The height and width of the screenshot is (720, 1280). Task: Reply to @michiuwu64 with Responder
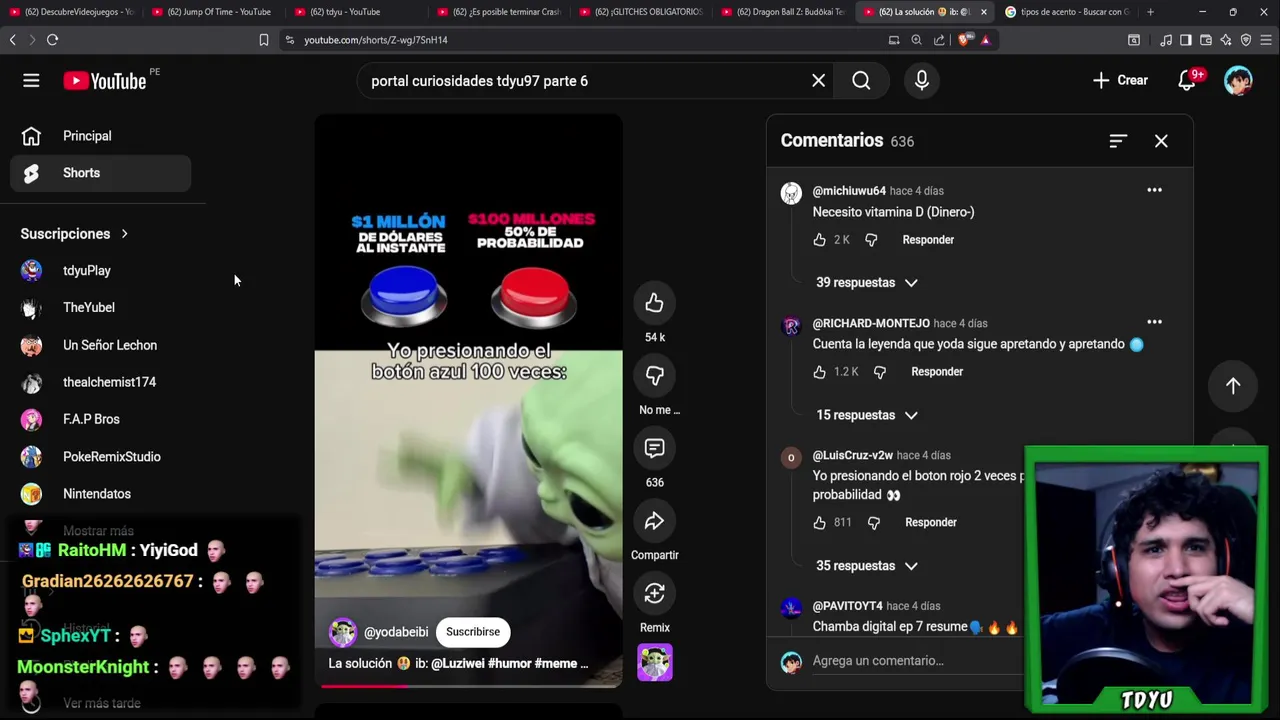928,240
